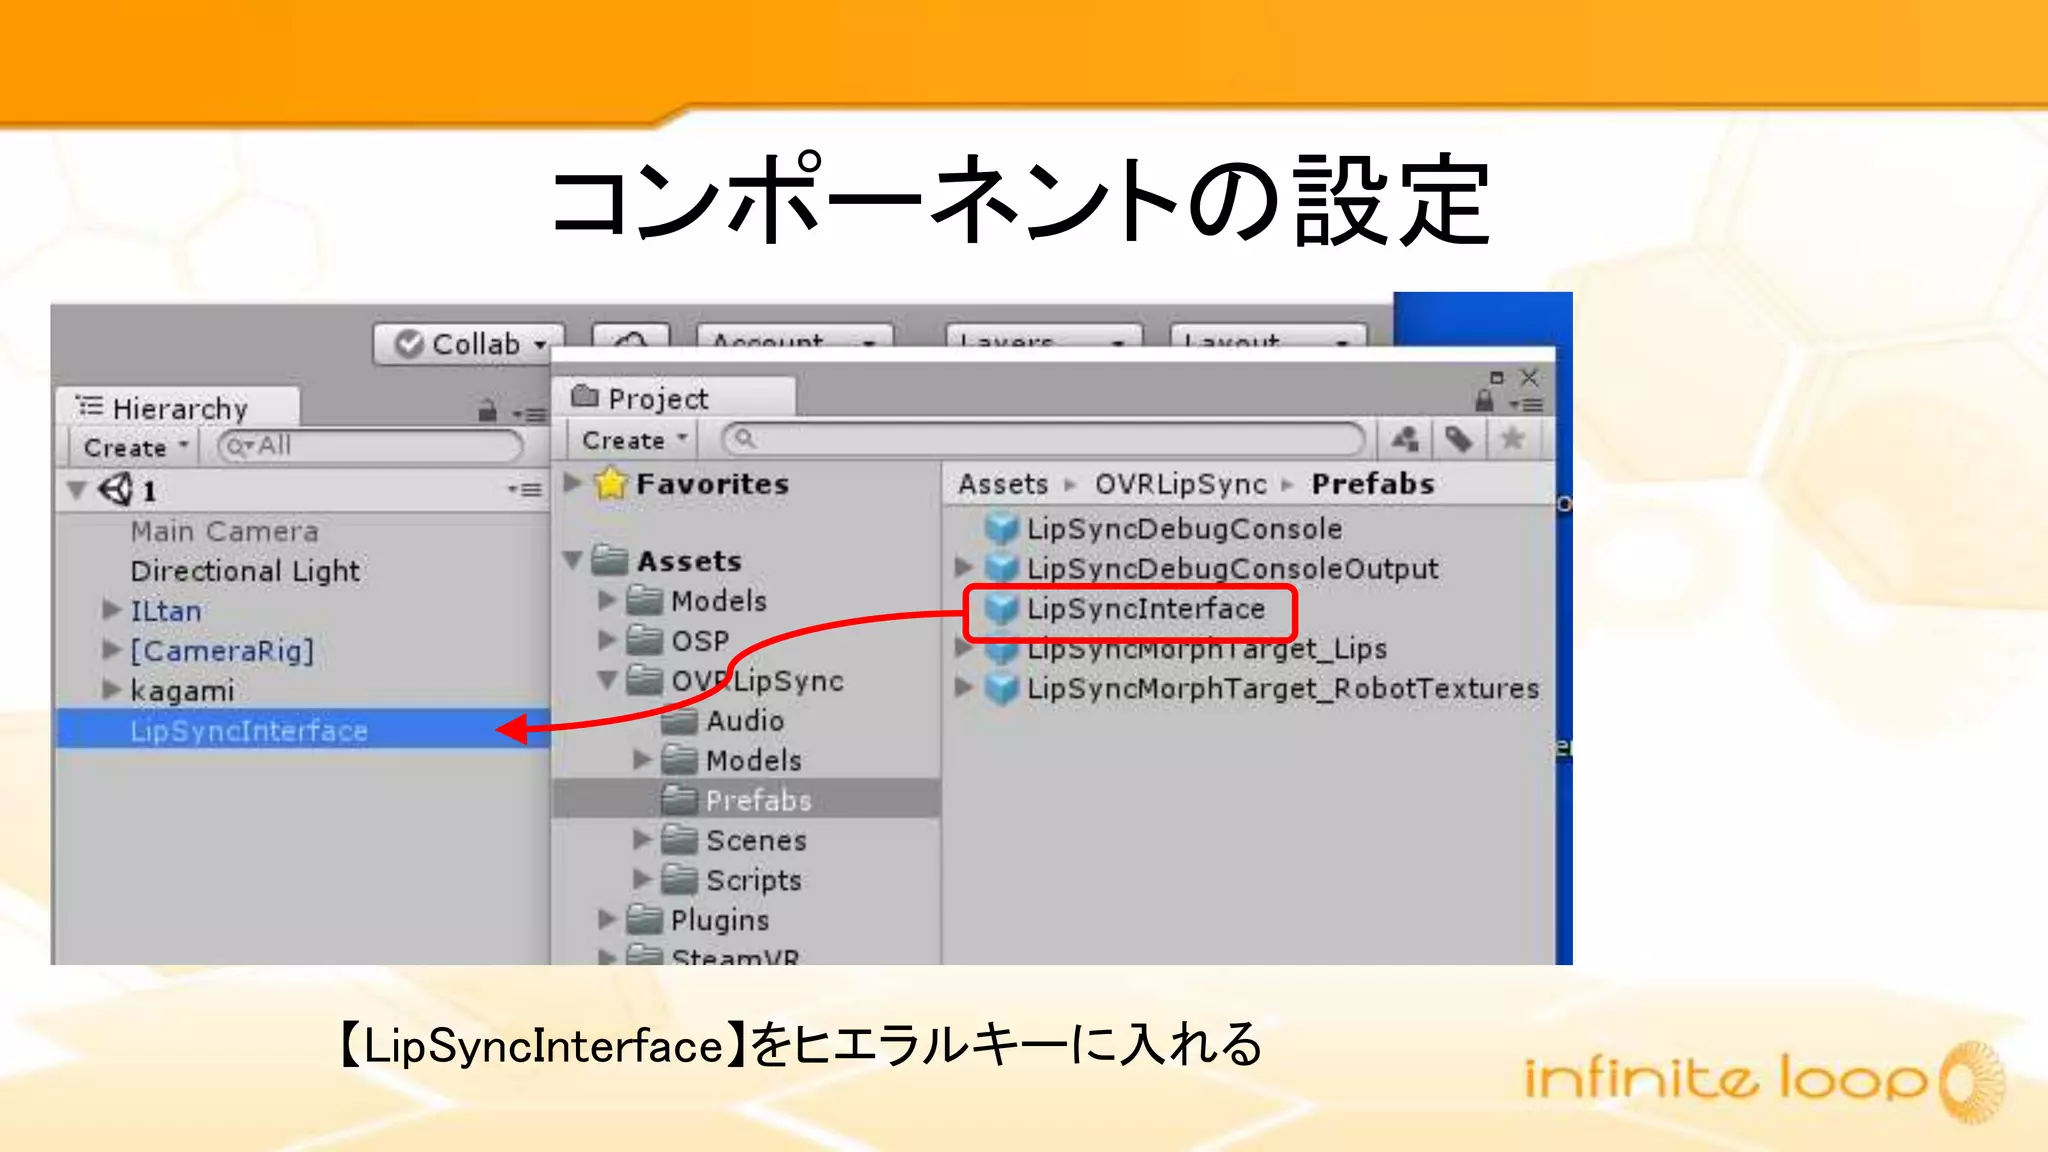Click the Scripts folder icon
The height and width of the screenshot is (1152, 2048).
click(680, 880)
